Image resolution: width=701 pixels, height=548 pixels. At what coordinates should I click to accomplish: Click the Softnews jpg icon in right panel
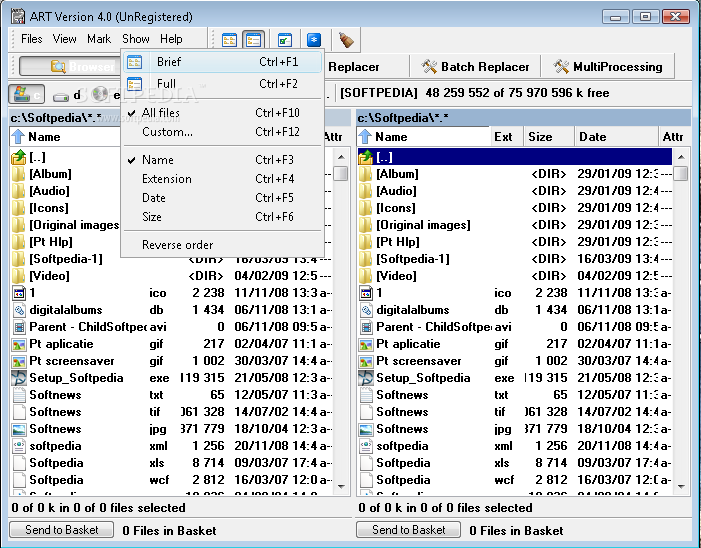366,429
